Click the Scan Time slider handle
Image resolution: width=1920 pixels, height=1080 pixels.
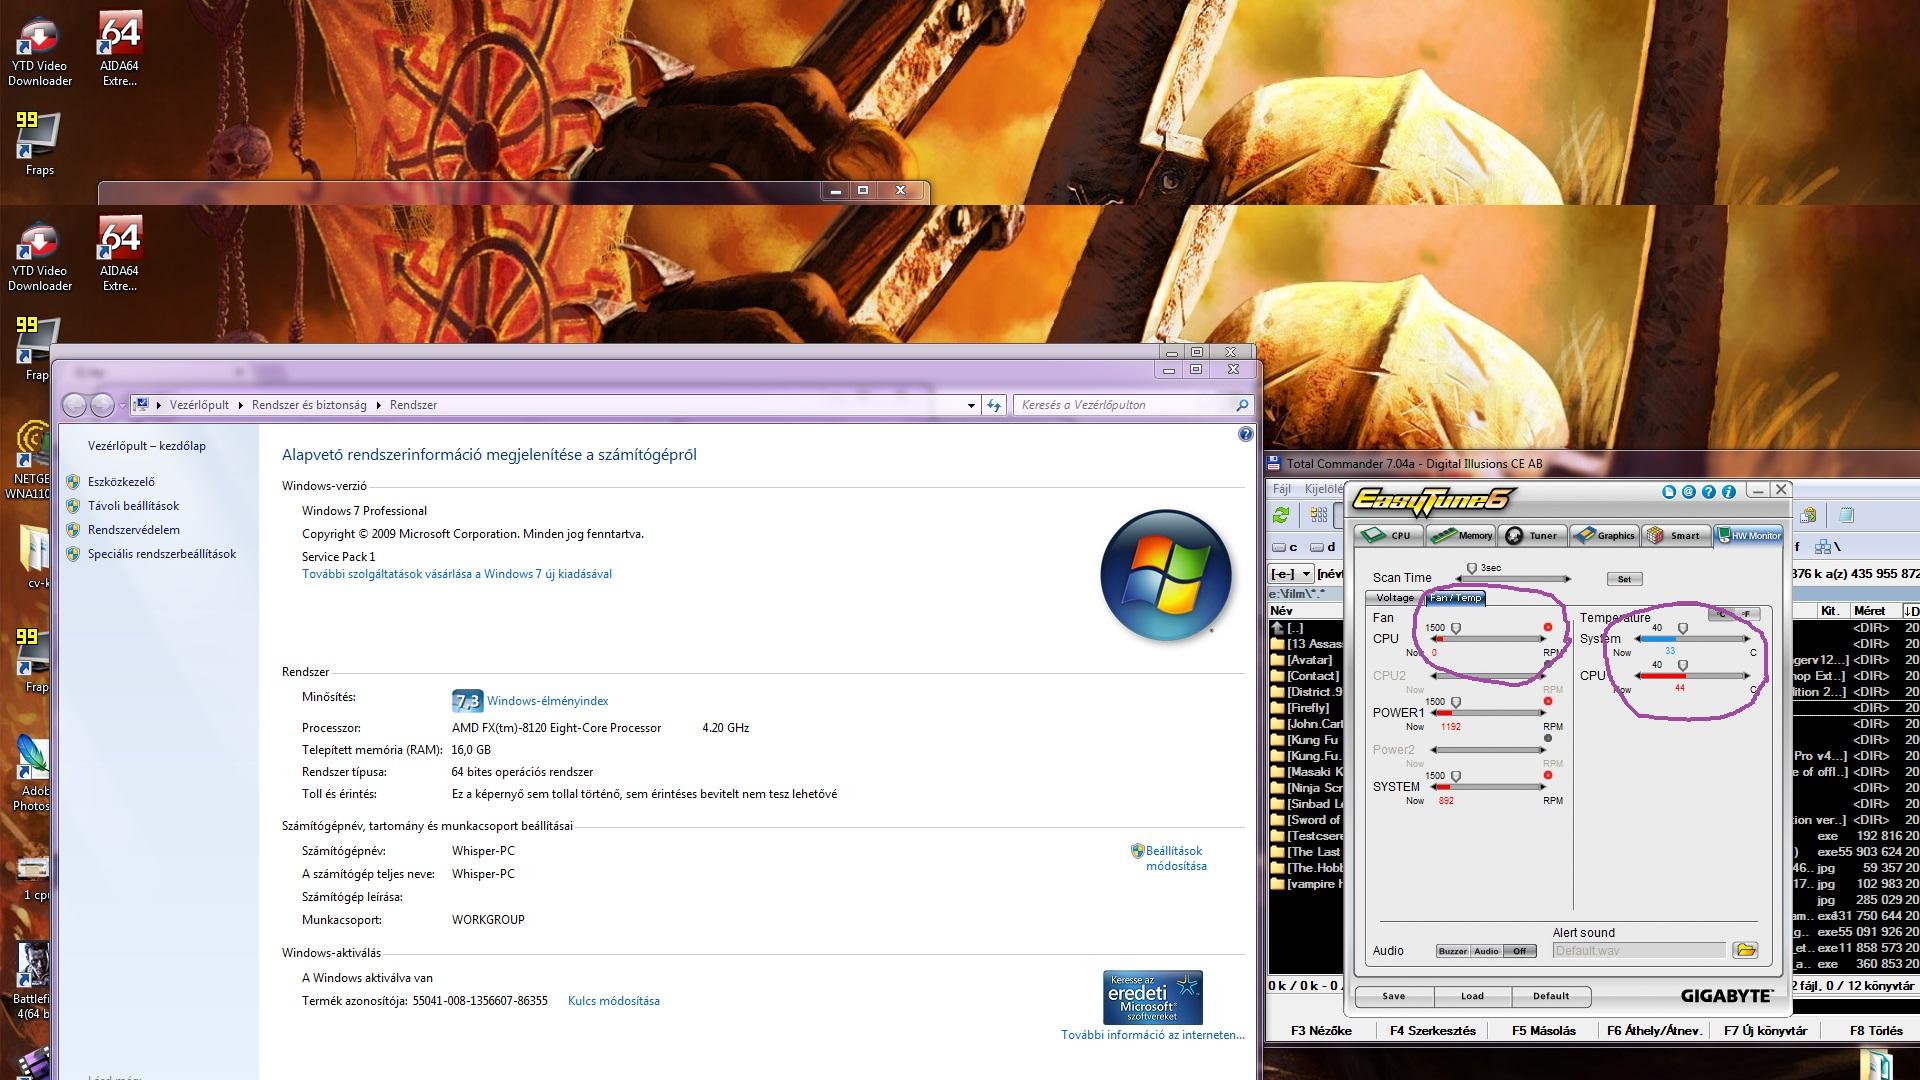click(x=1471, y=569)
